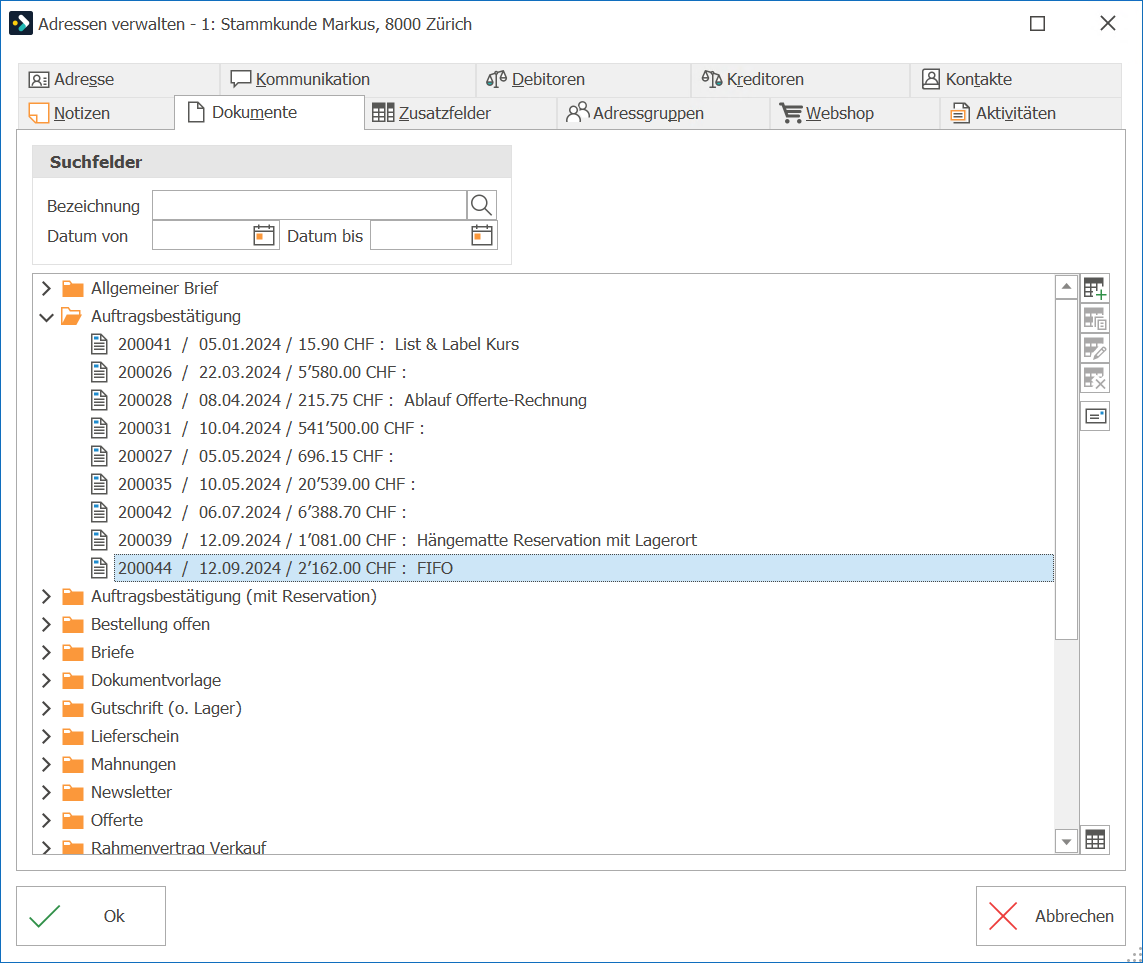The image size is (1143, 963).
Task: Expand Auftragsbestätigung (mit Reservation) folder
Action: [x=47, y=596]
